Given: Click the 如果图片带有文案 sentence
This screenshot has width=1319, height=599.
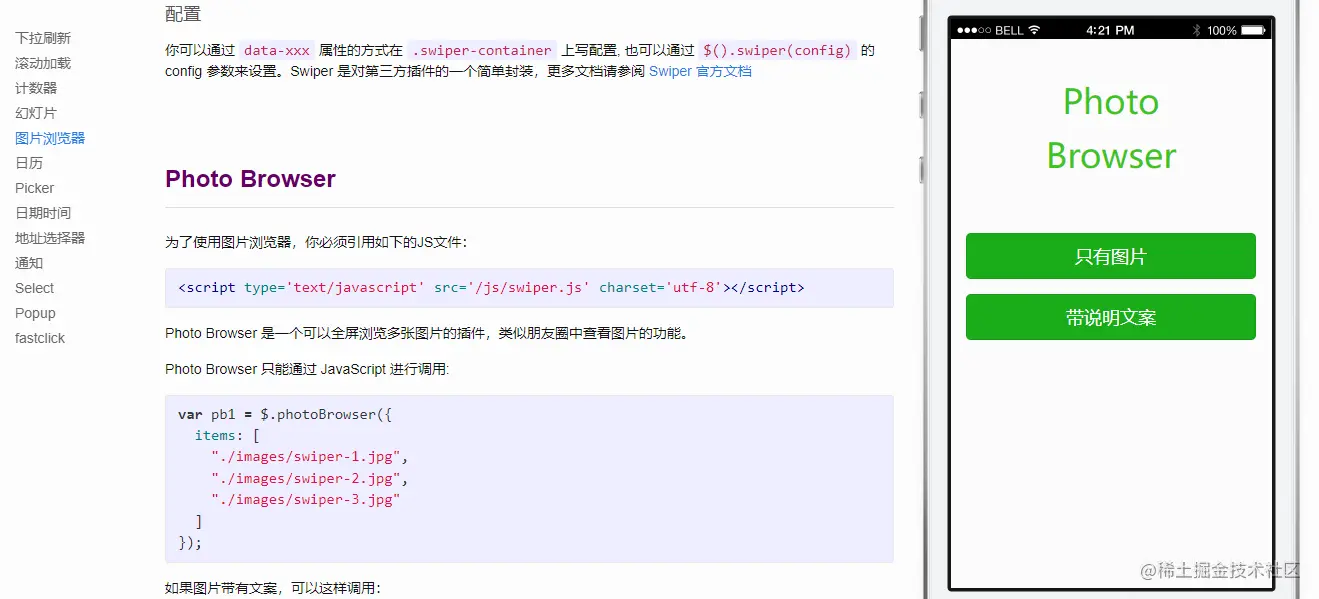Looking at the screenshot, I should (273, 588).
